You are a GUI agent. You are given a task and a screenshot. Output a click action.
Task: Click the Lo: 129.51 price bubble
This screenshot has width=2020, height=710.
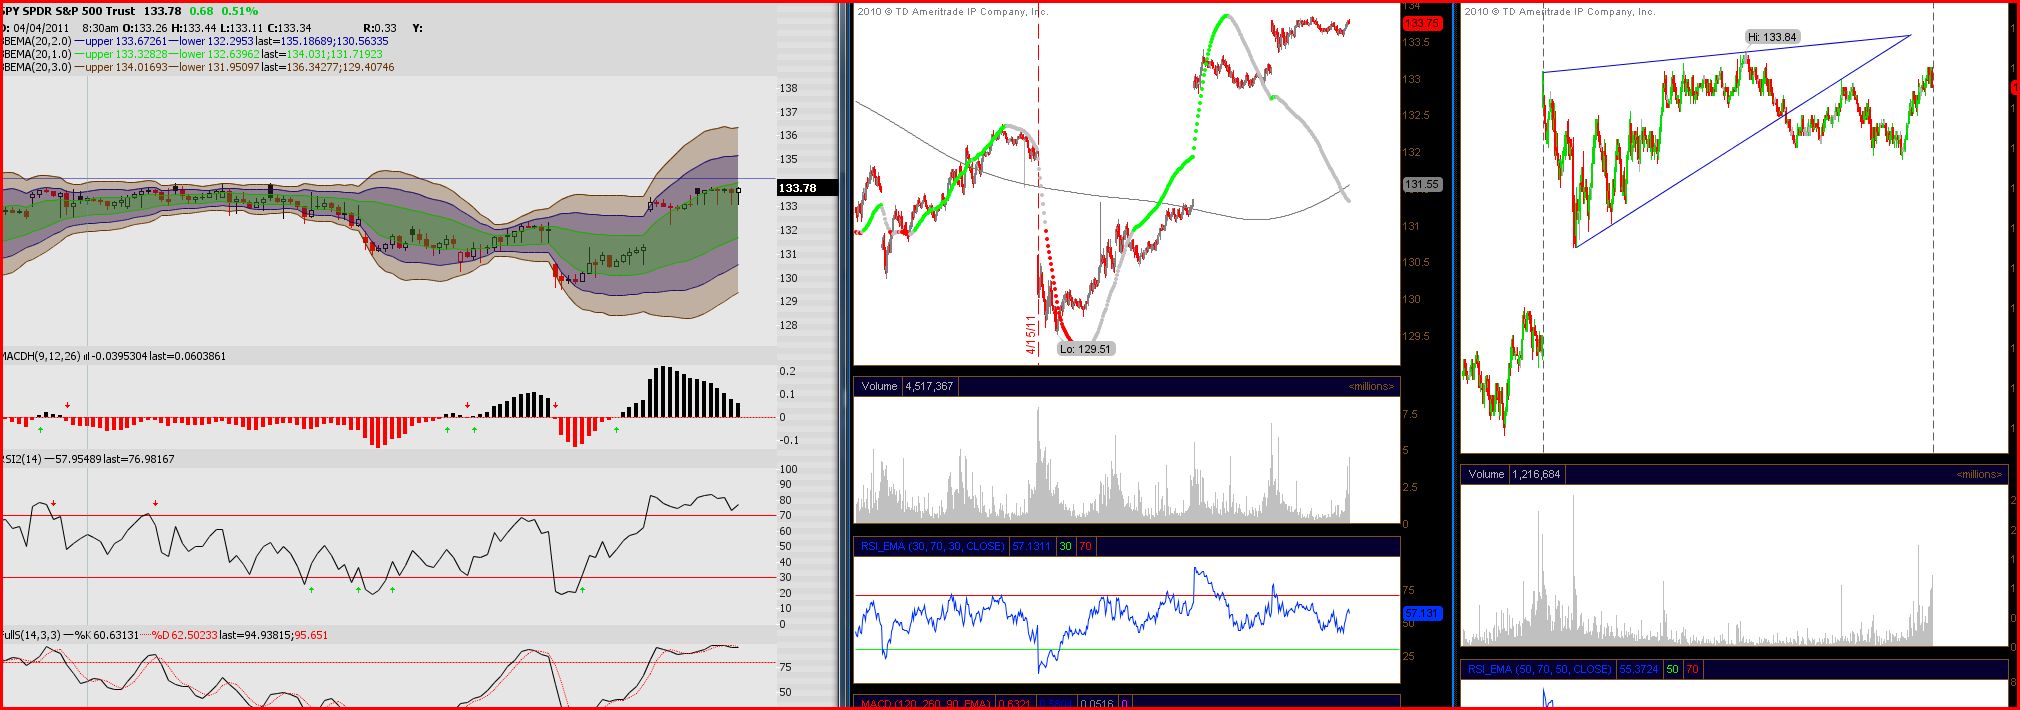click(x=1086, y=349)
